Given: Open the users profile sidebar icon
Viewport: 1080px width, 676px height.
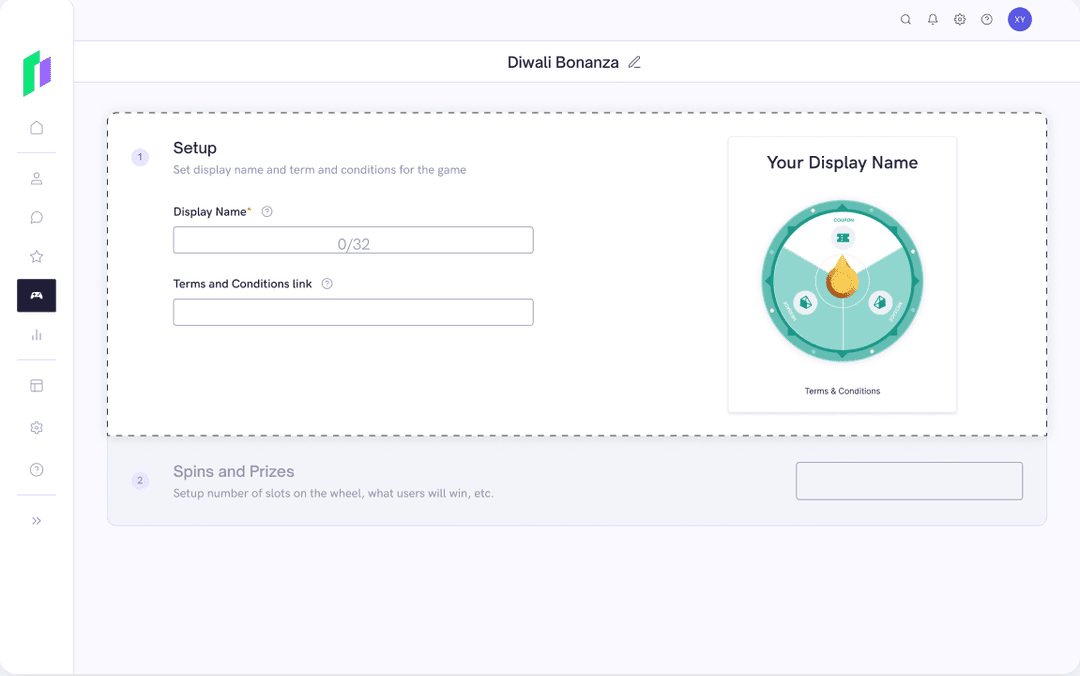Looking at the screenshot, I should click(36, 179).
